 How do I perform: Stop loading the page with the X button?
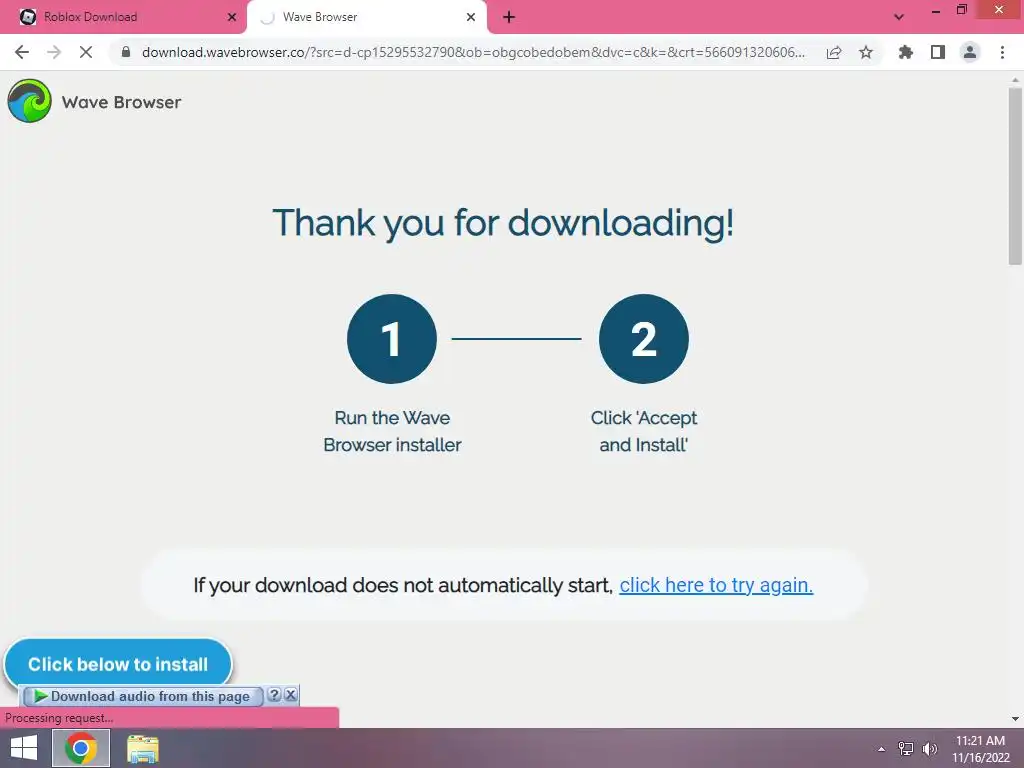[86, 52]
